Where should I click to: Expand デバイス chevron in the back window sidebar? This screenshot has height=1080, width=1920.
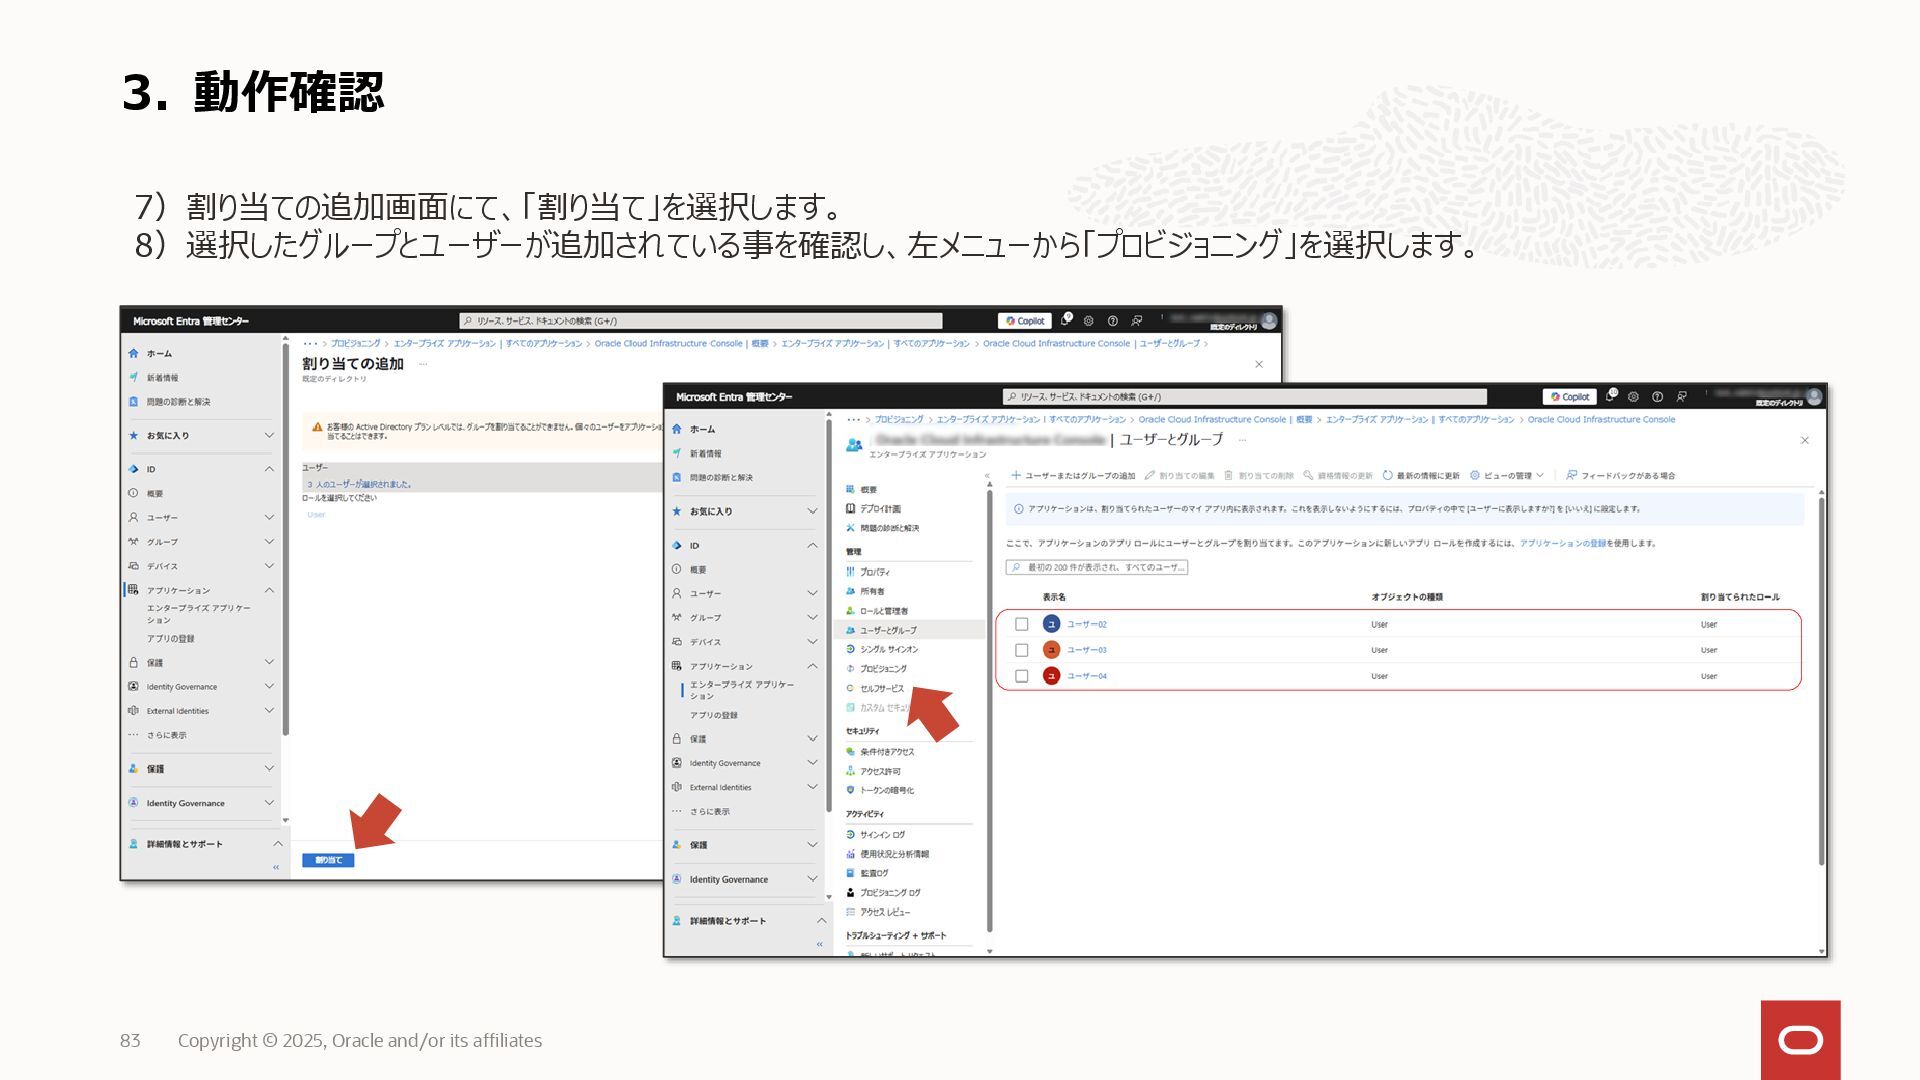(x=269, y=566)
